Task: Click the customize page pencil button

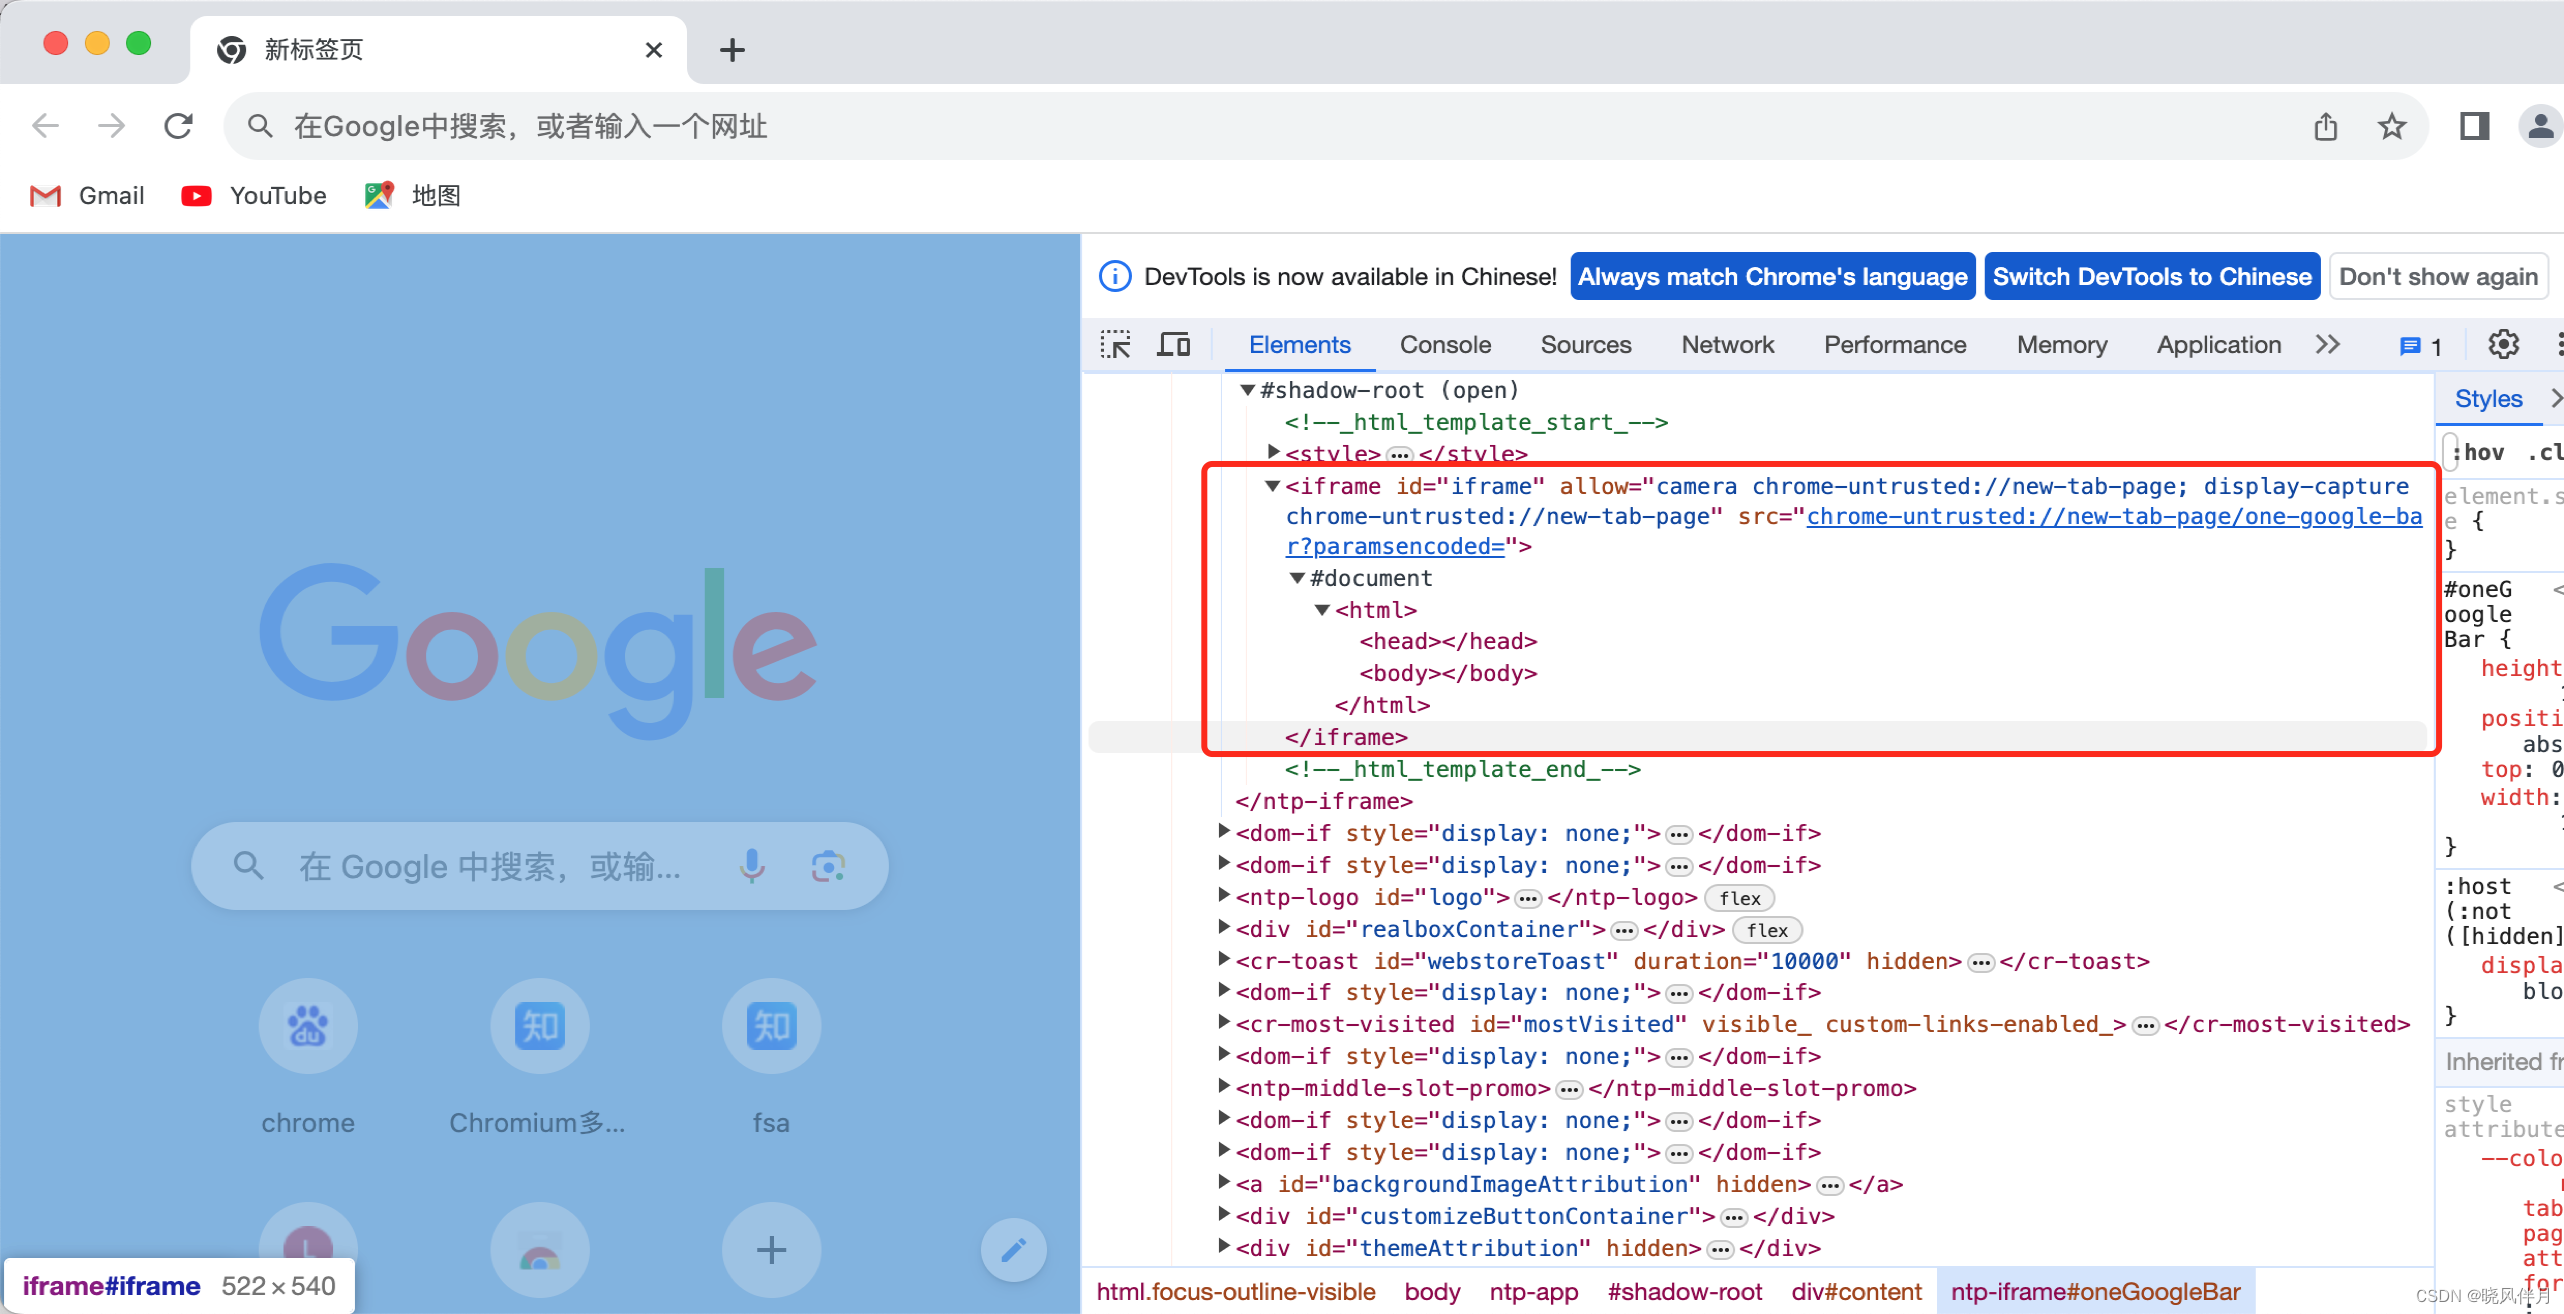Action: click(1013, 1250)
